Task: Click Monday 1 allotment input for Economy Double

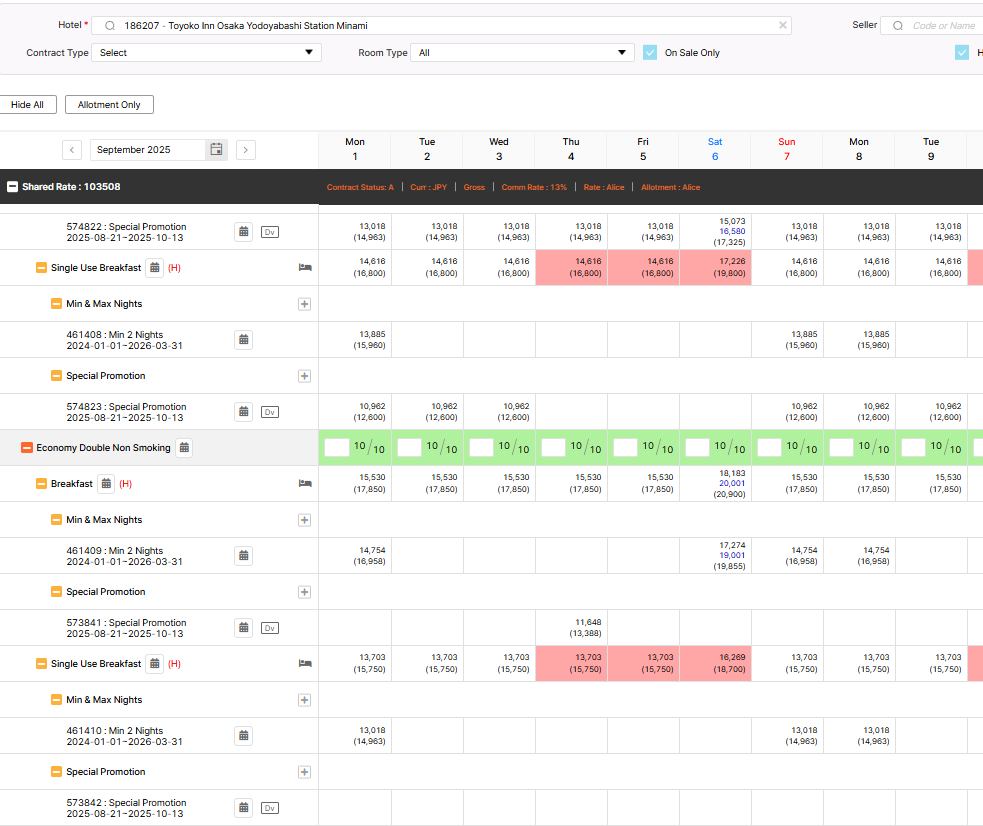Action: [x=337, y=448]
